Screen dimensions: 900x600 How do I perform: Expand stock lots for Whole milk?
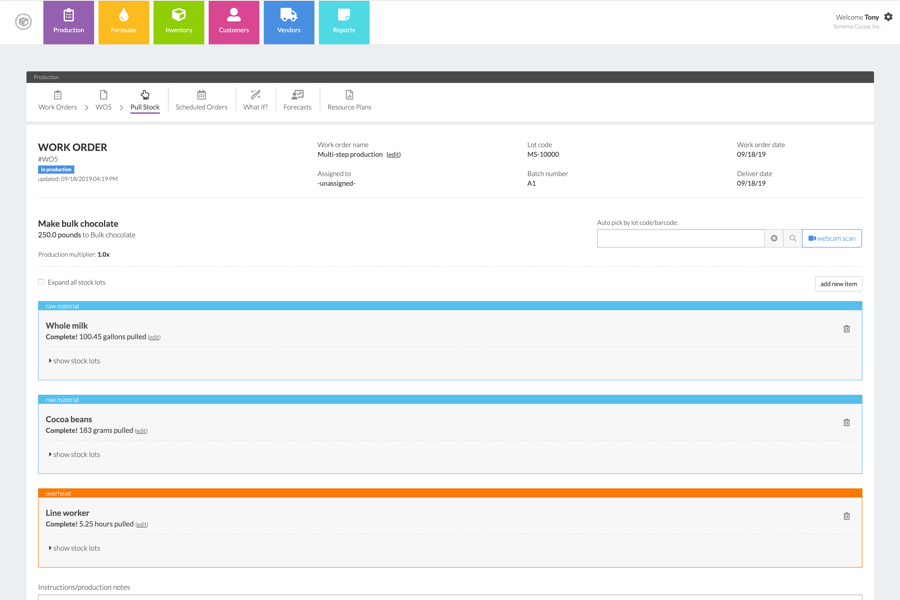click(x=75, y=361)
